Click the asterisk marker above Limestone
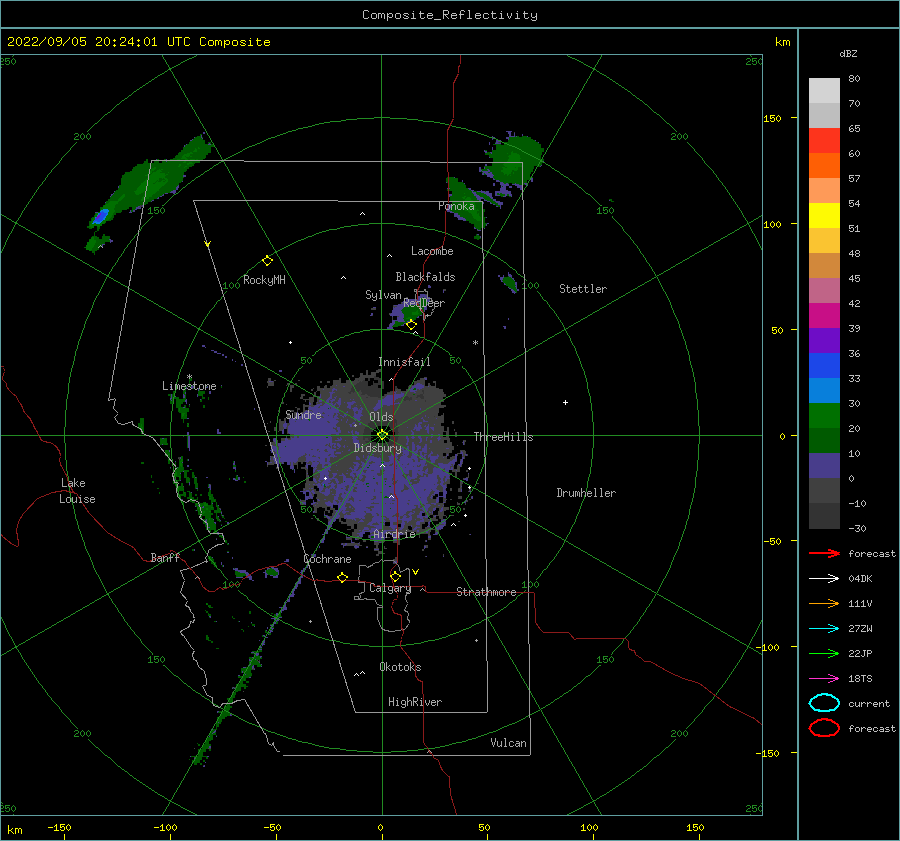900x841 pixels. 189,378
